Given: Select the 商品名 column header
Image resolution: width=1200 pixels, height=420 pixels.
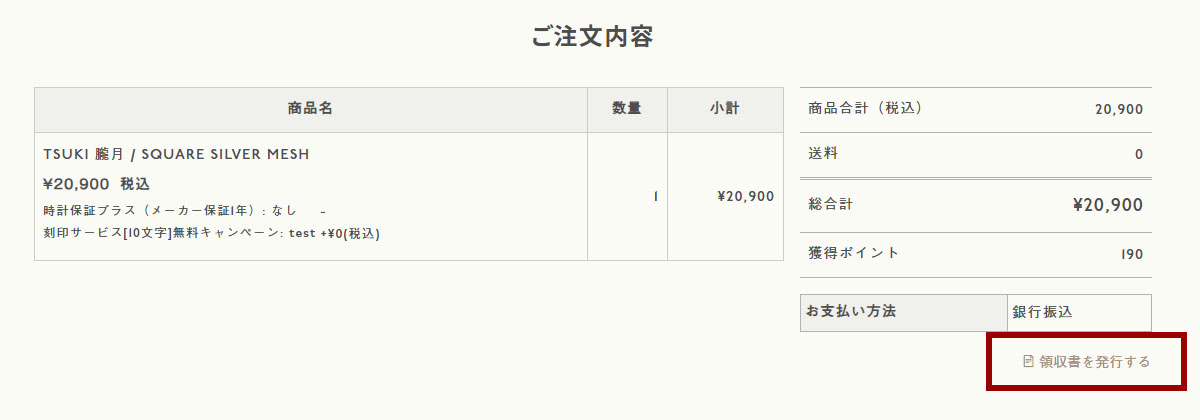Looking at the screenshot, I should coord(310,109).
